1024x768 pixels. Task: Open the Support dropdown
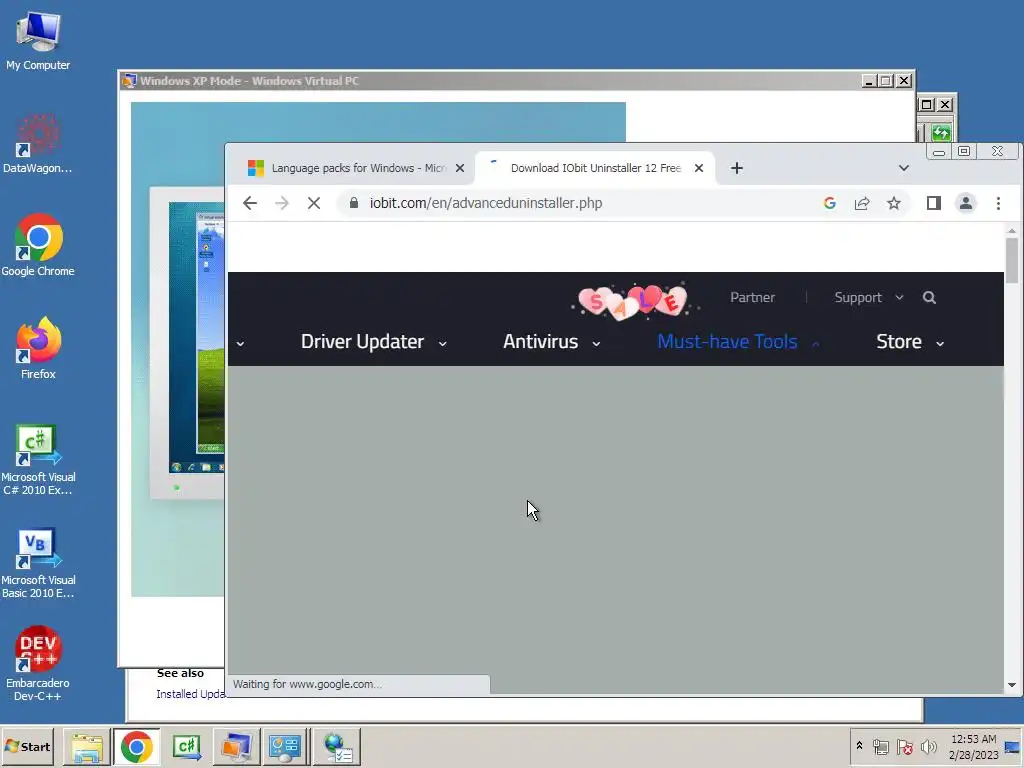pos(869,298)
